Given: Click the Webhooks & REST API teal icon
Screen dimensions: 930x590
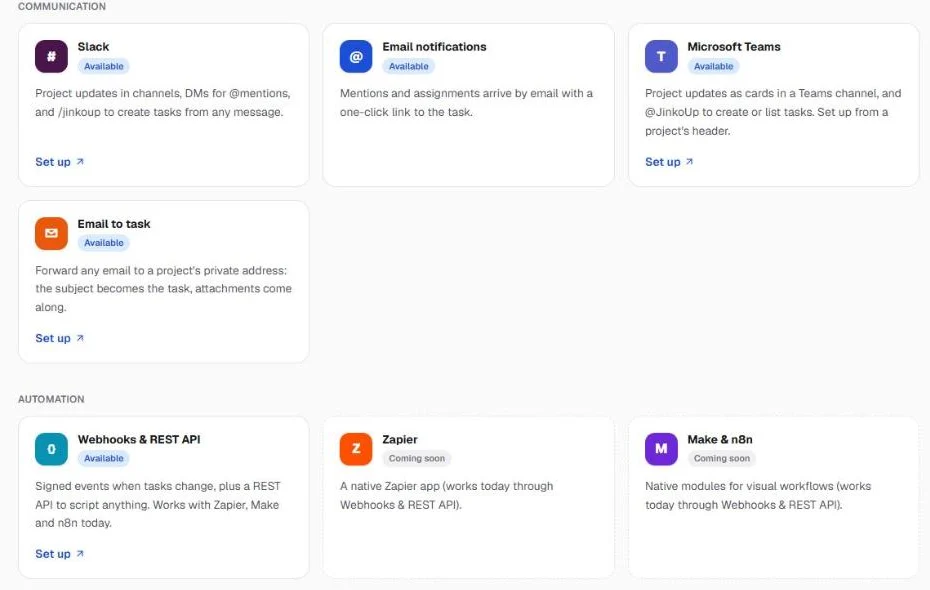Looking at the screenshot, I should [52, 449].
